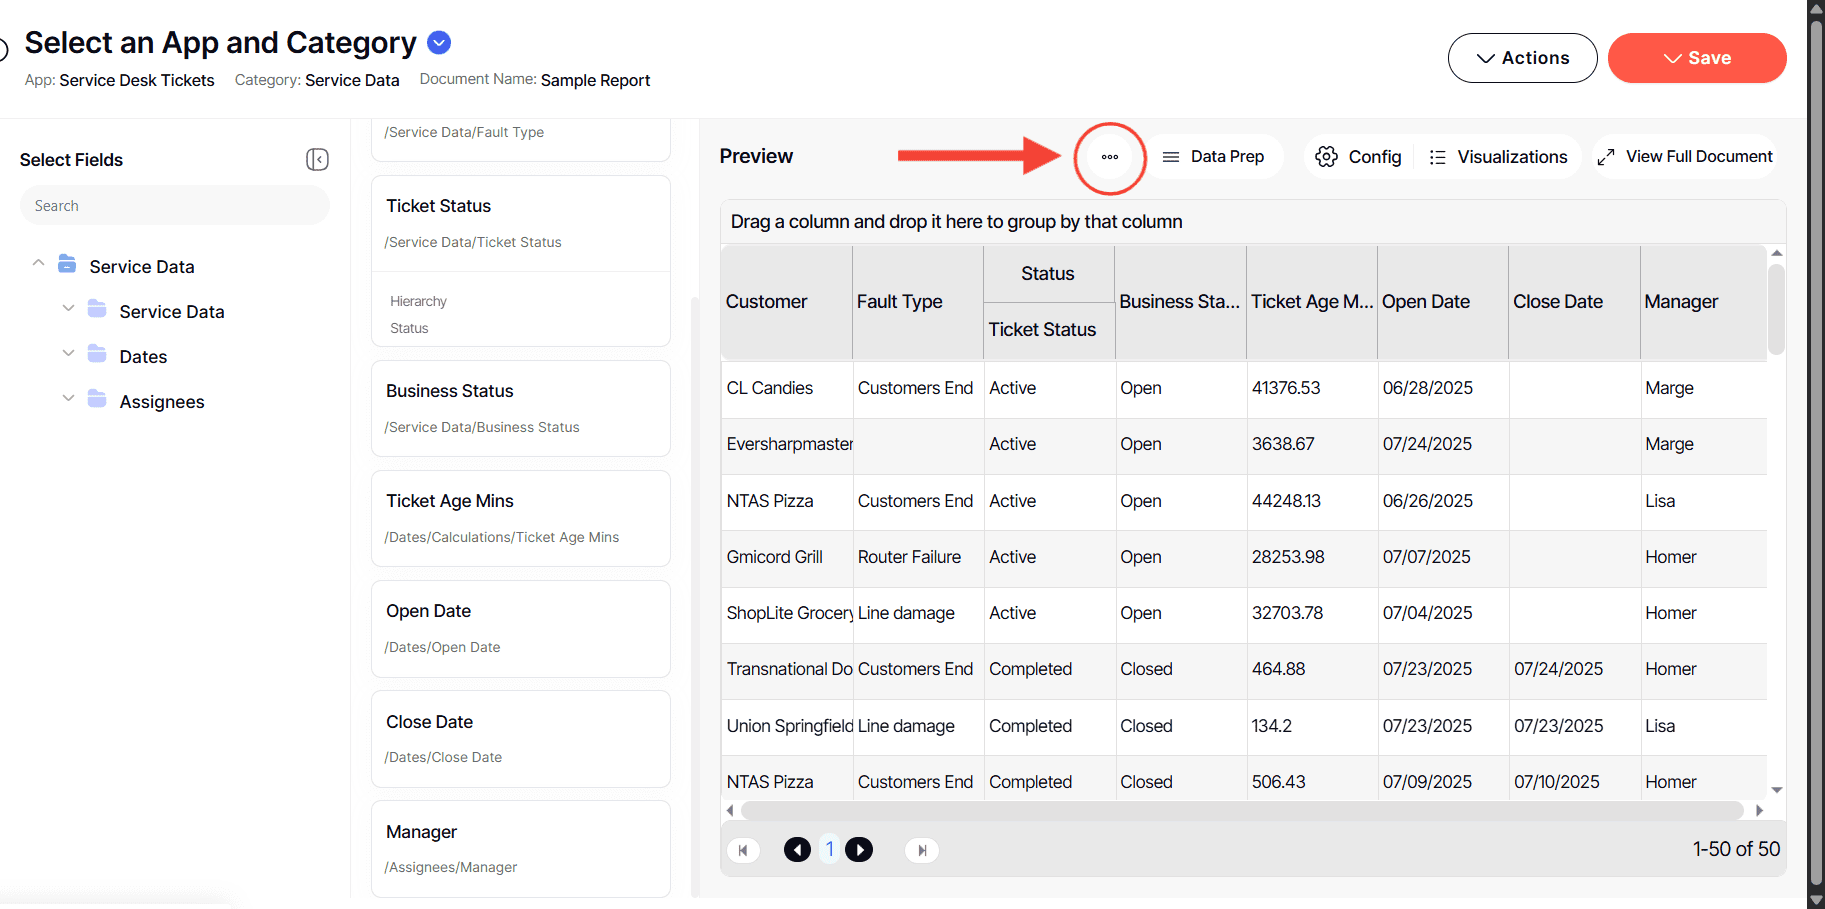Image resolution: width=1825 pixels, height=909 pixels.
Task: Click the Status group column header
Action: pos(1049,274)
